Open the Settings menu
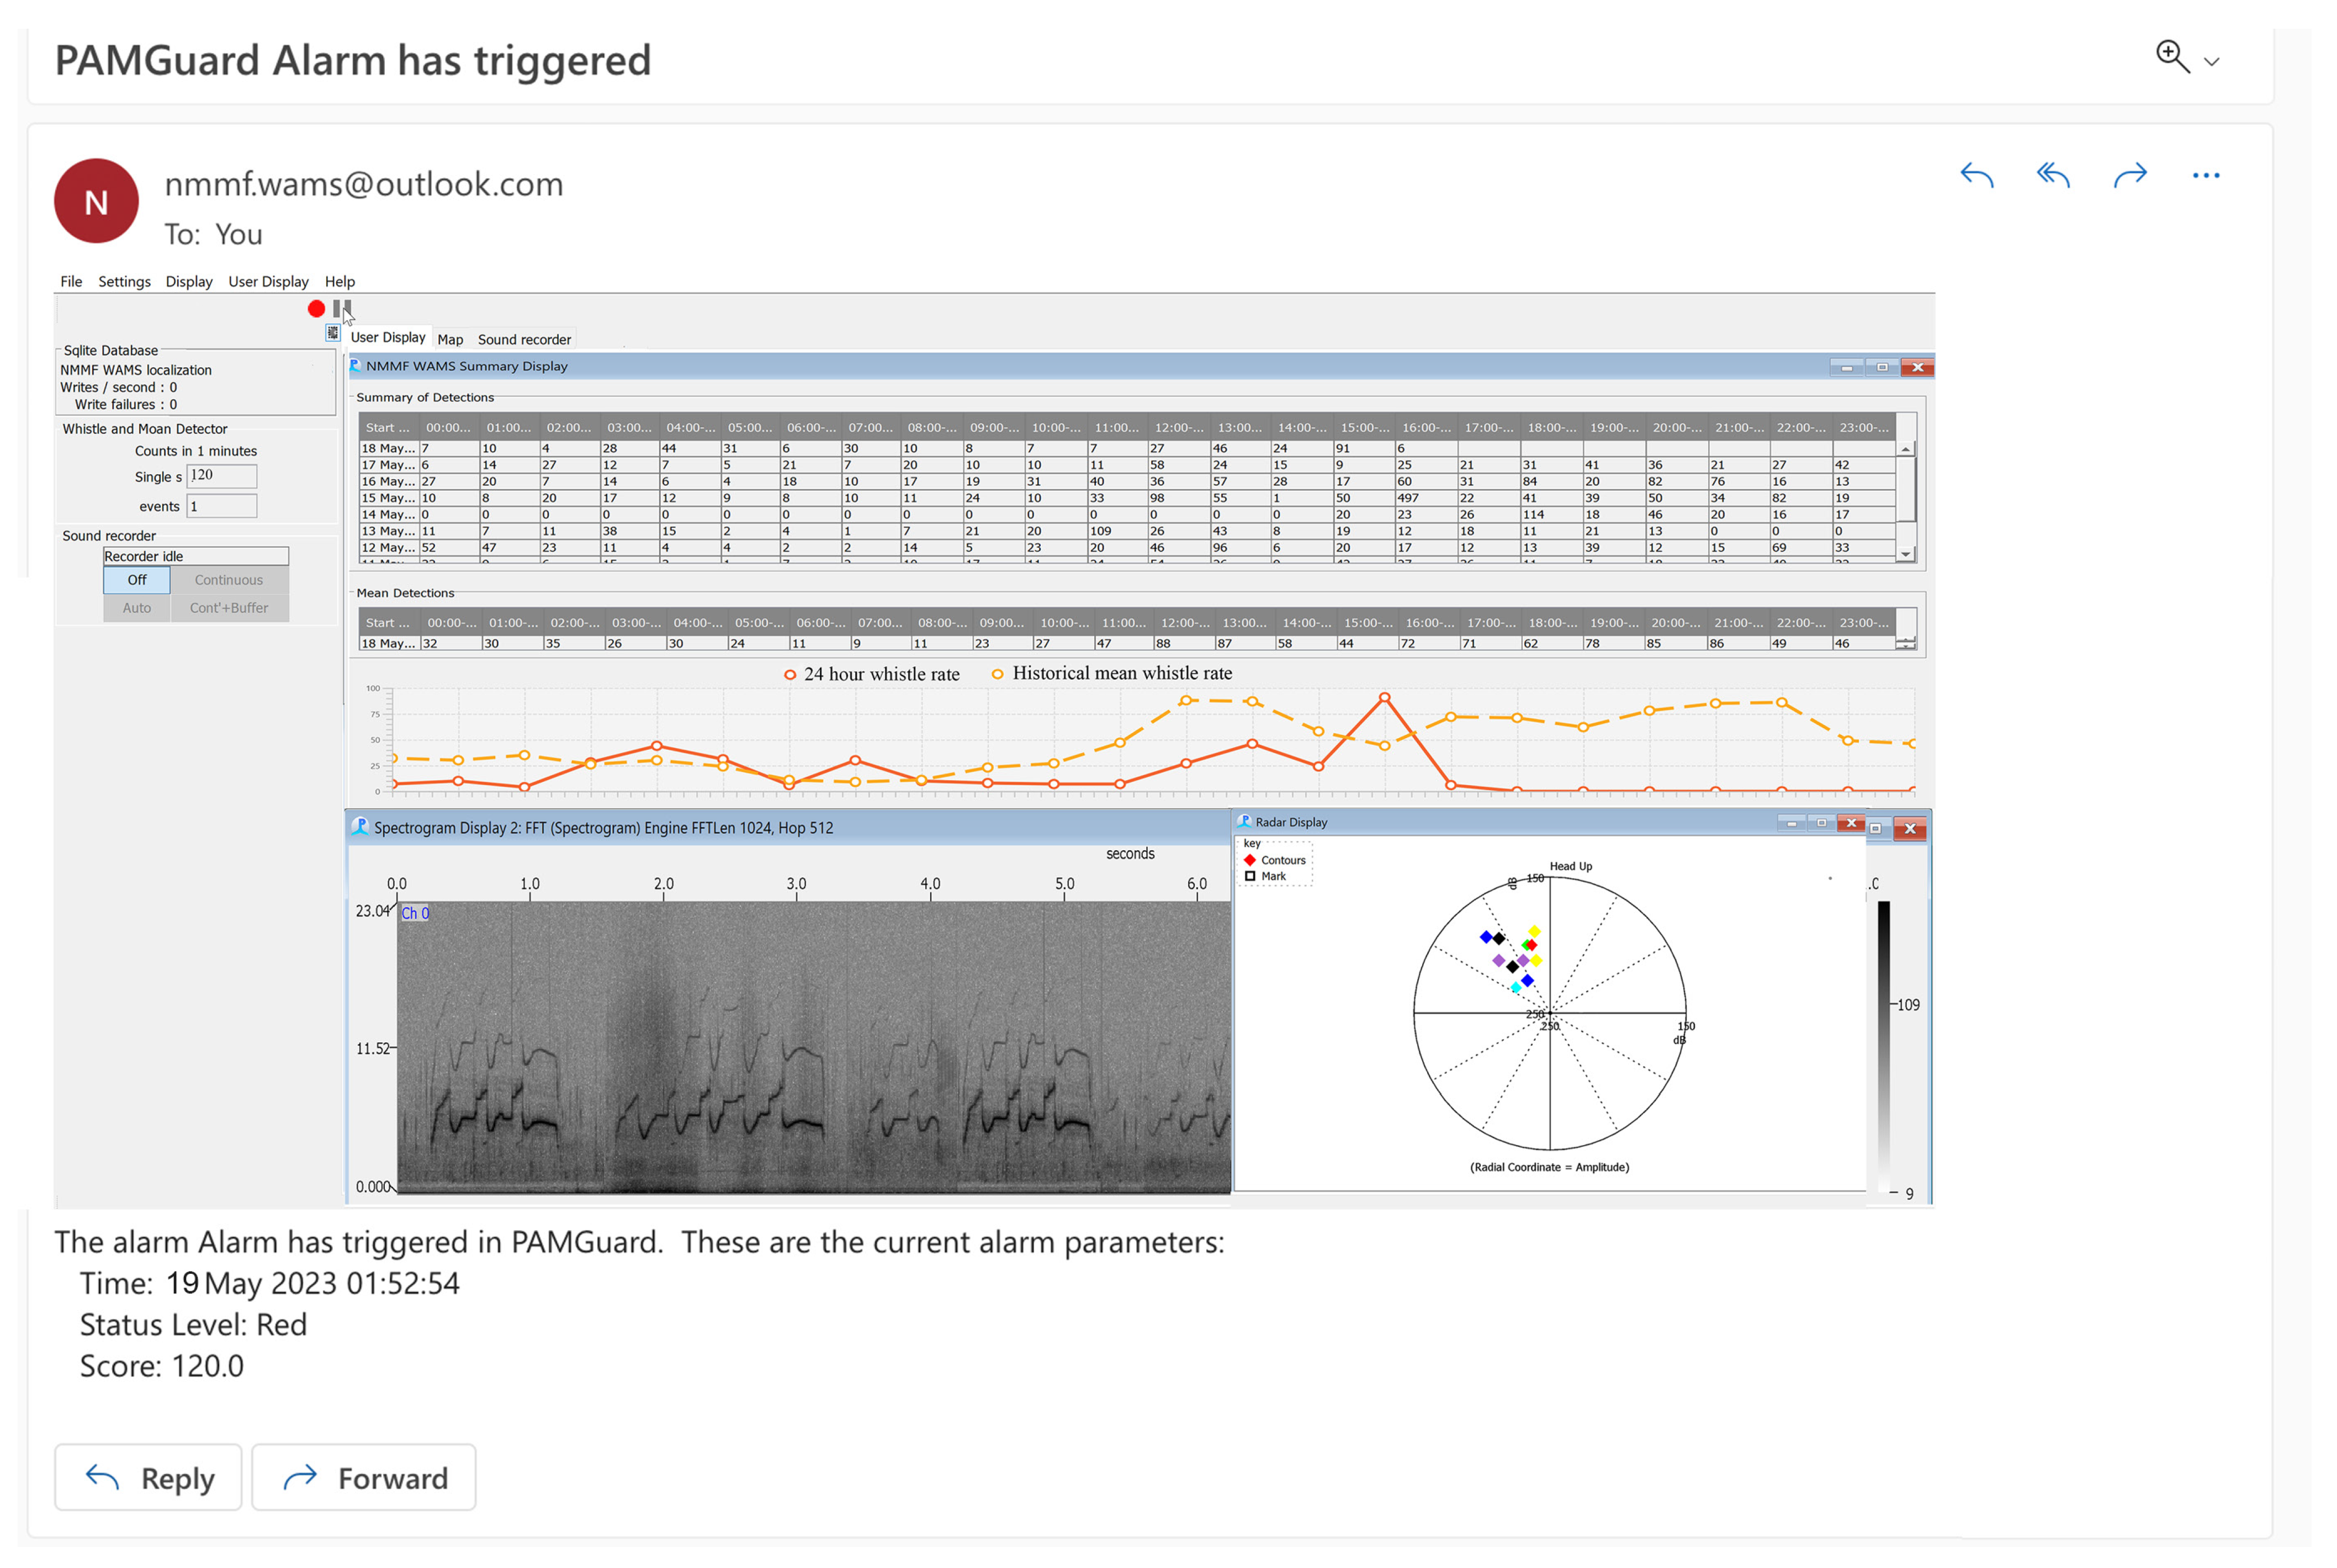 (x=124, y=282)
